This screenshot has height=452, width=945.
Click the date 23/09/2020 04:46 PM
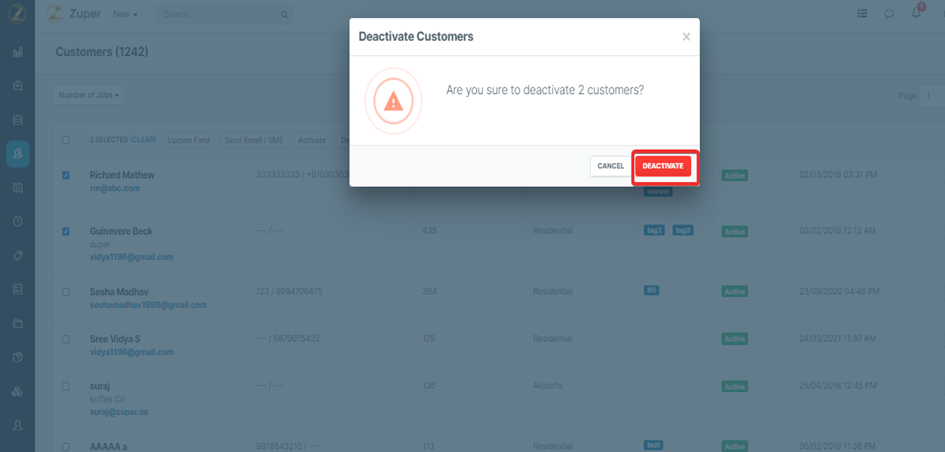point(838,292)
